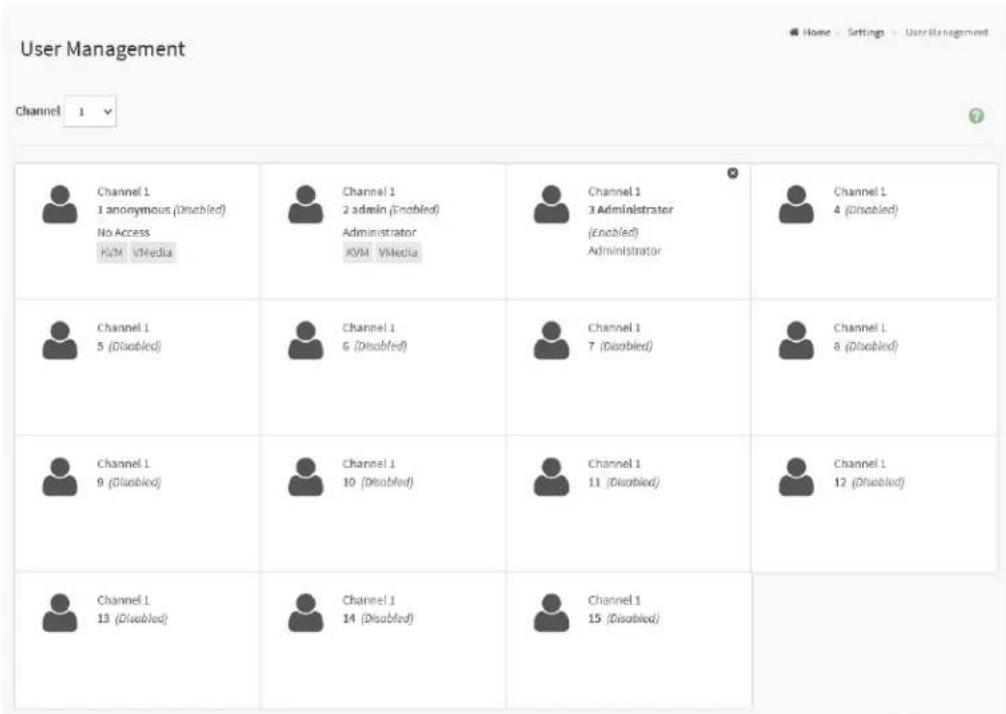Select the avatar of user 3 Administrator

(551, 204)
